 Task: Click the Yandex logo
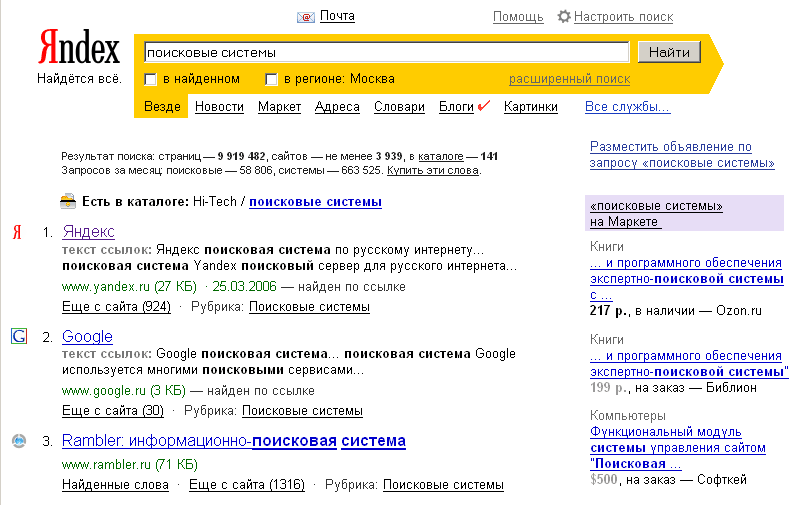[x=79, y=47]
